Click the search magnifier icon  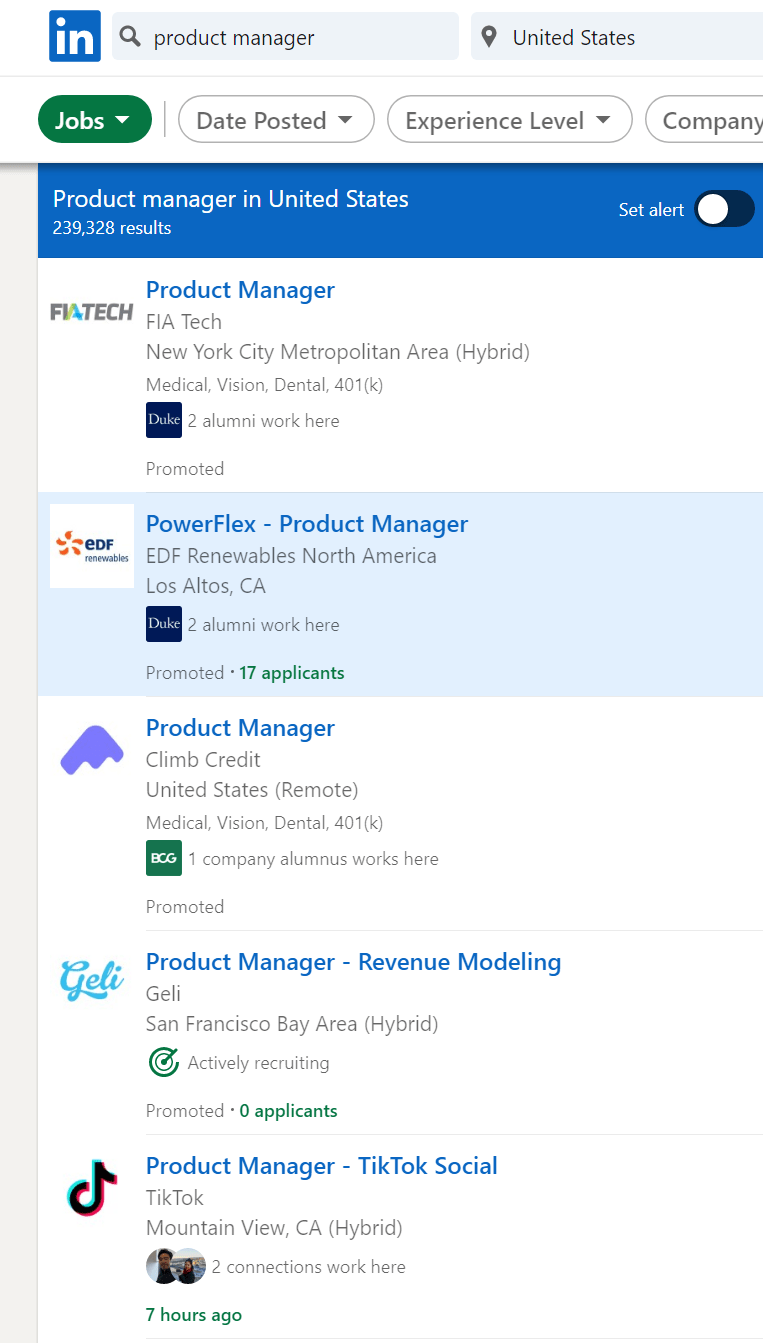[130, 37]
